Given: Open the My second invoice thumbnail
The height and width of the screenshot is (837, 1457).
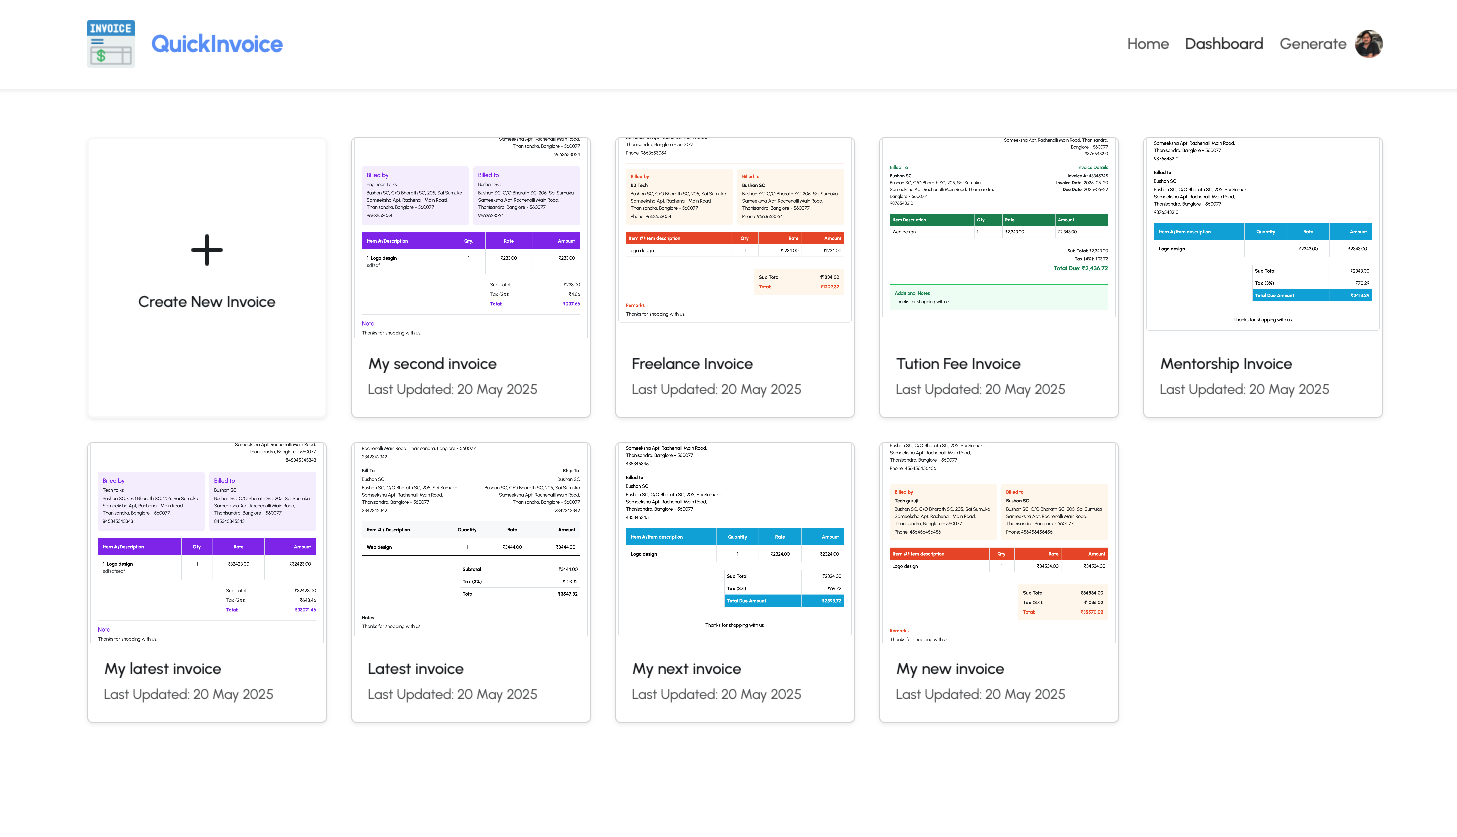Looking at the screenshot, I should coord(471,237).
